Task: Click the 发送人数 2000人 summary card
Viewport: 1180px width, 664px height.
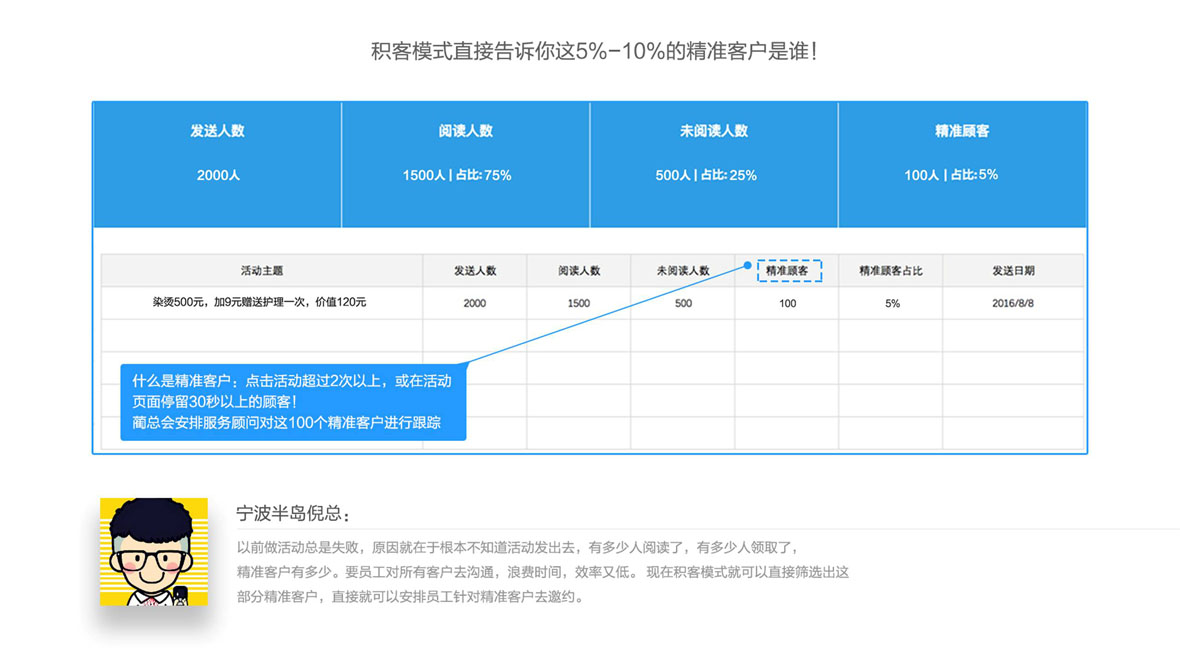Action: coord(217,164)
